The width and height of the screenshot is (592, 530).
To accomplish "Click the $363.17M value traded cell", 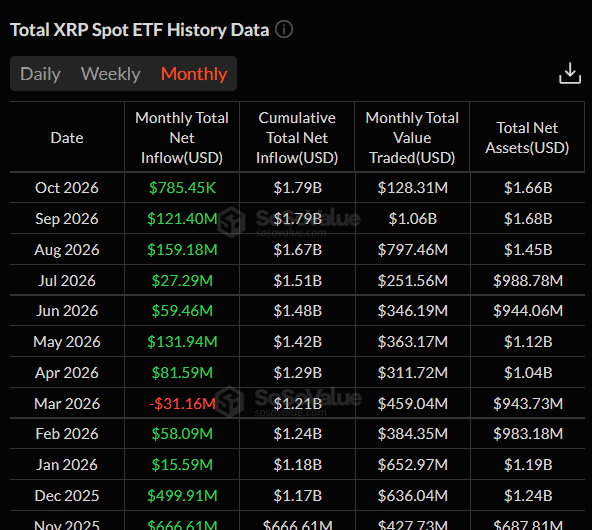I will 413,342.
